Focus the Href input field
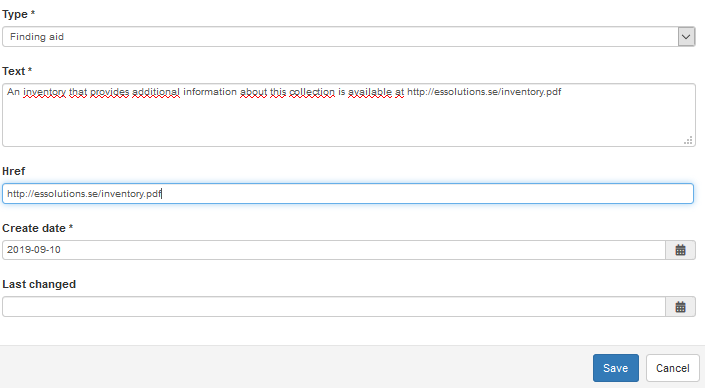 (348, 193)
